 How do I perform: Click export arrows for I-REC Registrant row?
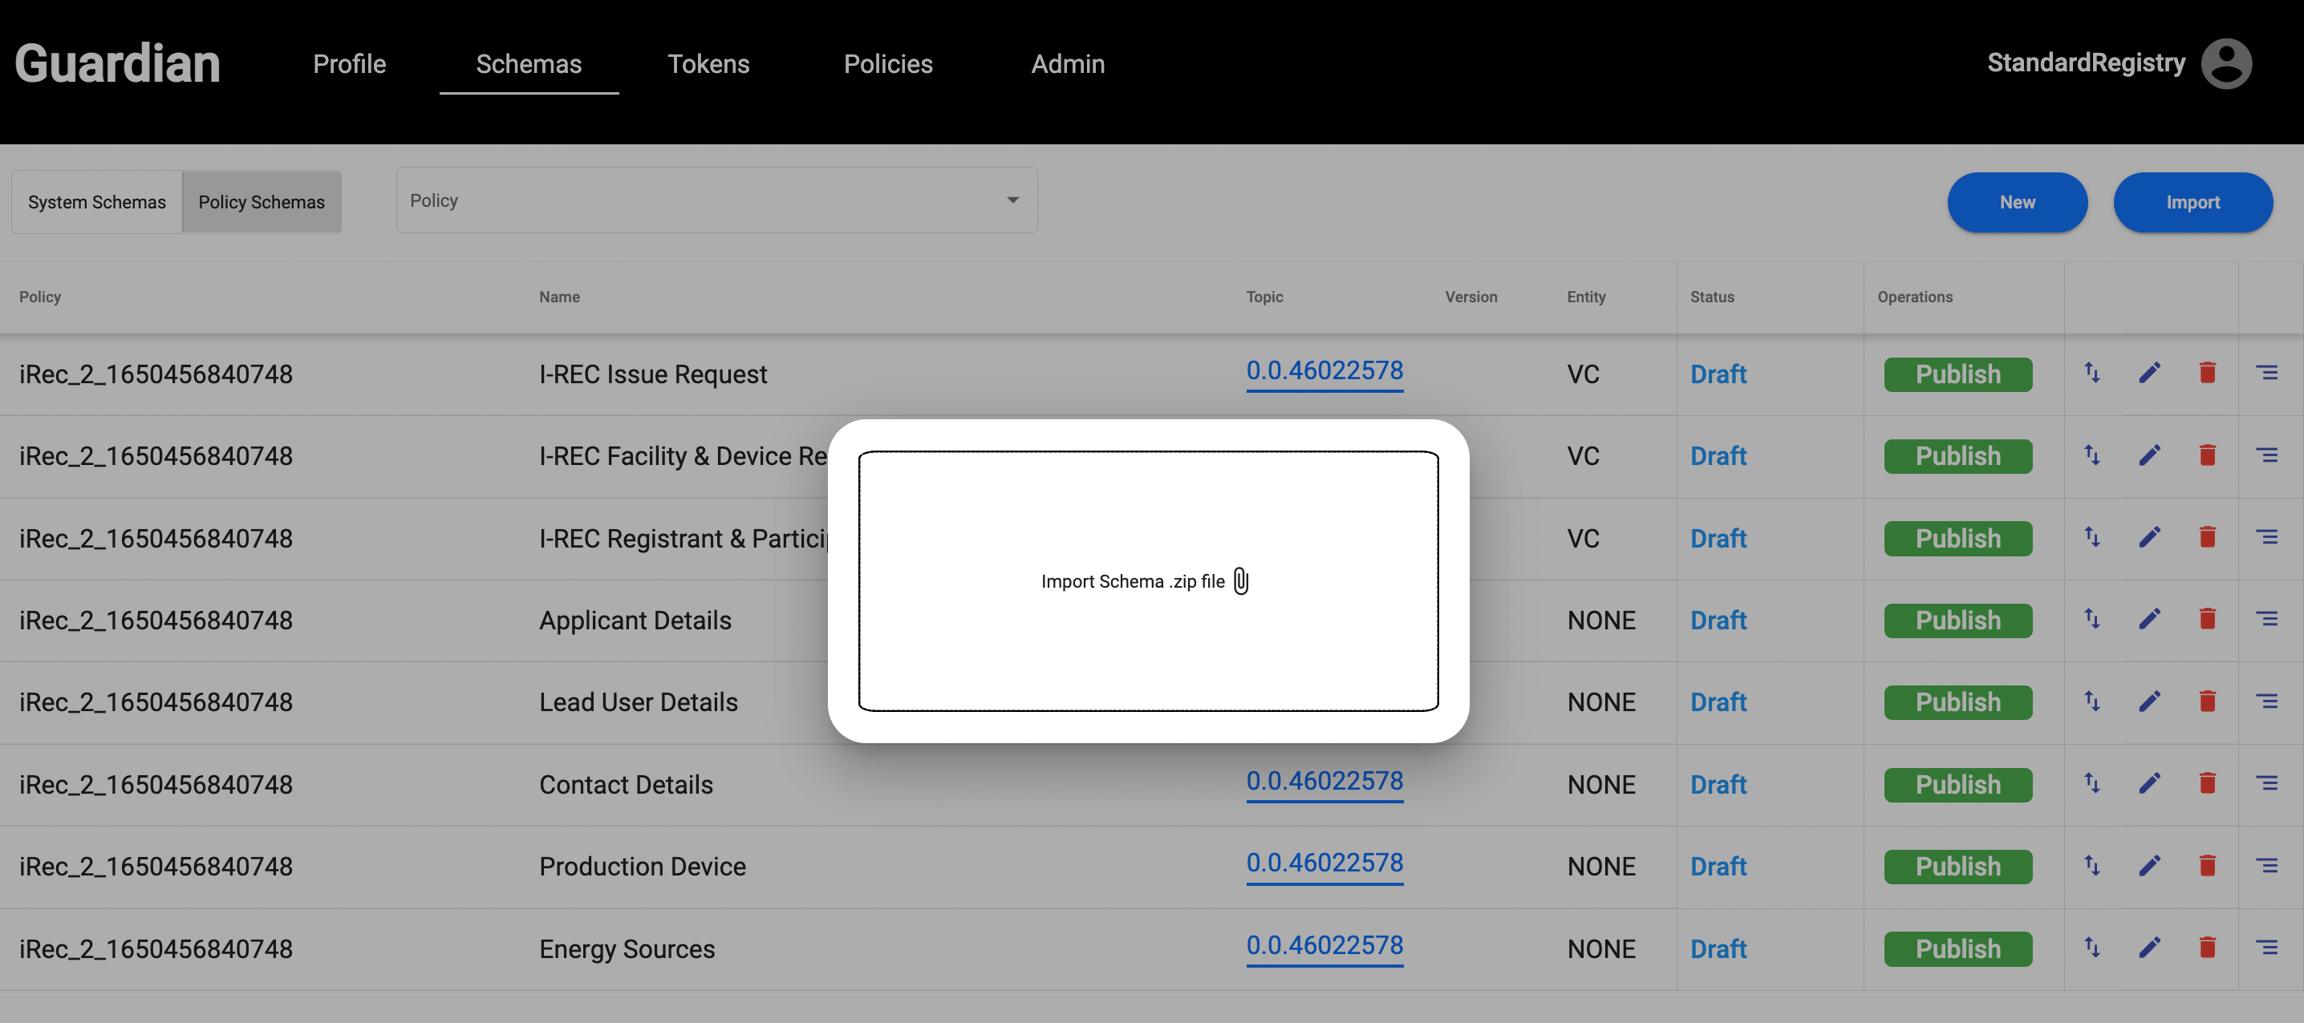pyautogui.click(x=2091, y=537)
